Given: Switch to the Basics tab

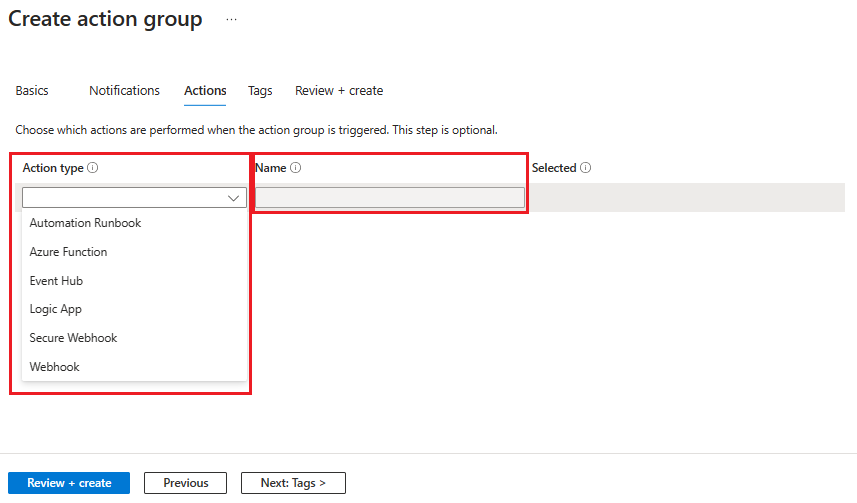Looking at the screenshot, I should coord(32,91).
